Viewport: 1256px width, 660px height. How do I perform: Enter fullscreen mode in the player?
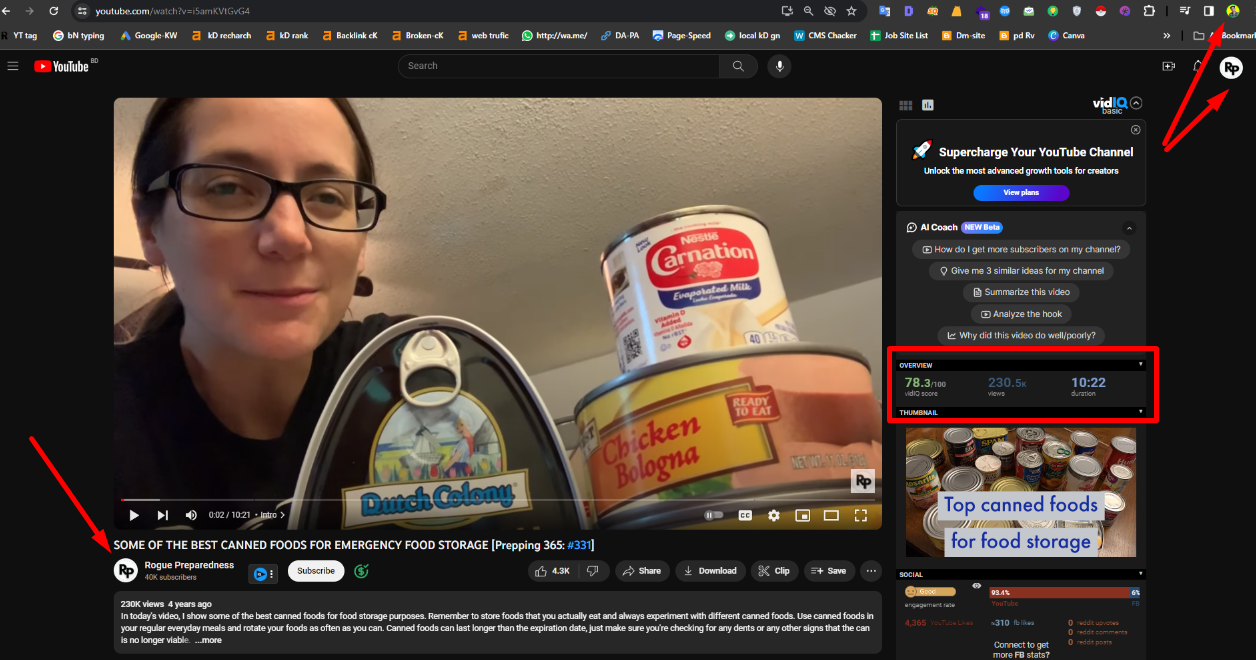click(x=860, y=515)
